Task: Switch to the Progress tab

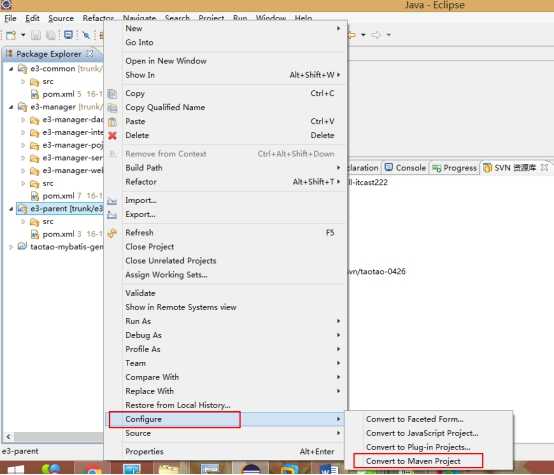Action: click(x=454, y=168)
